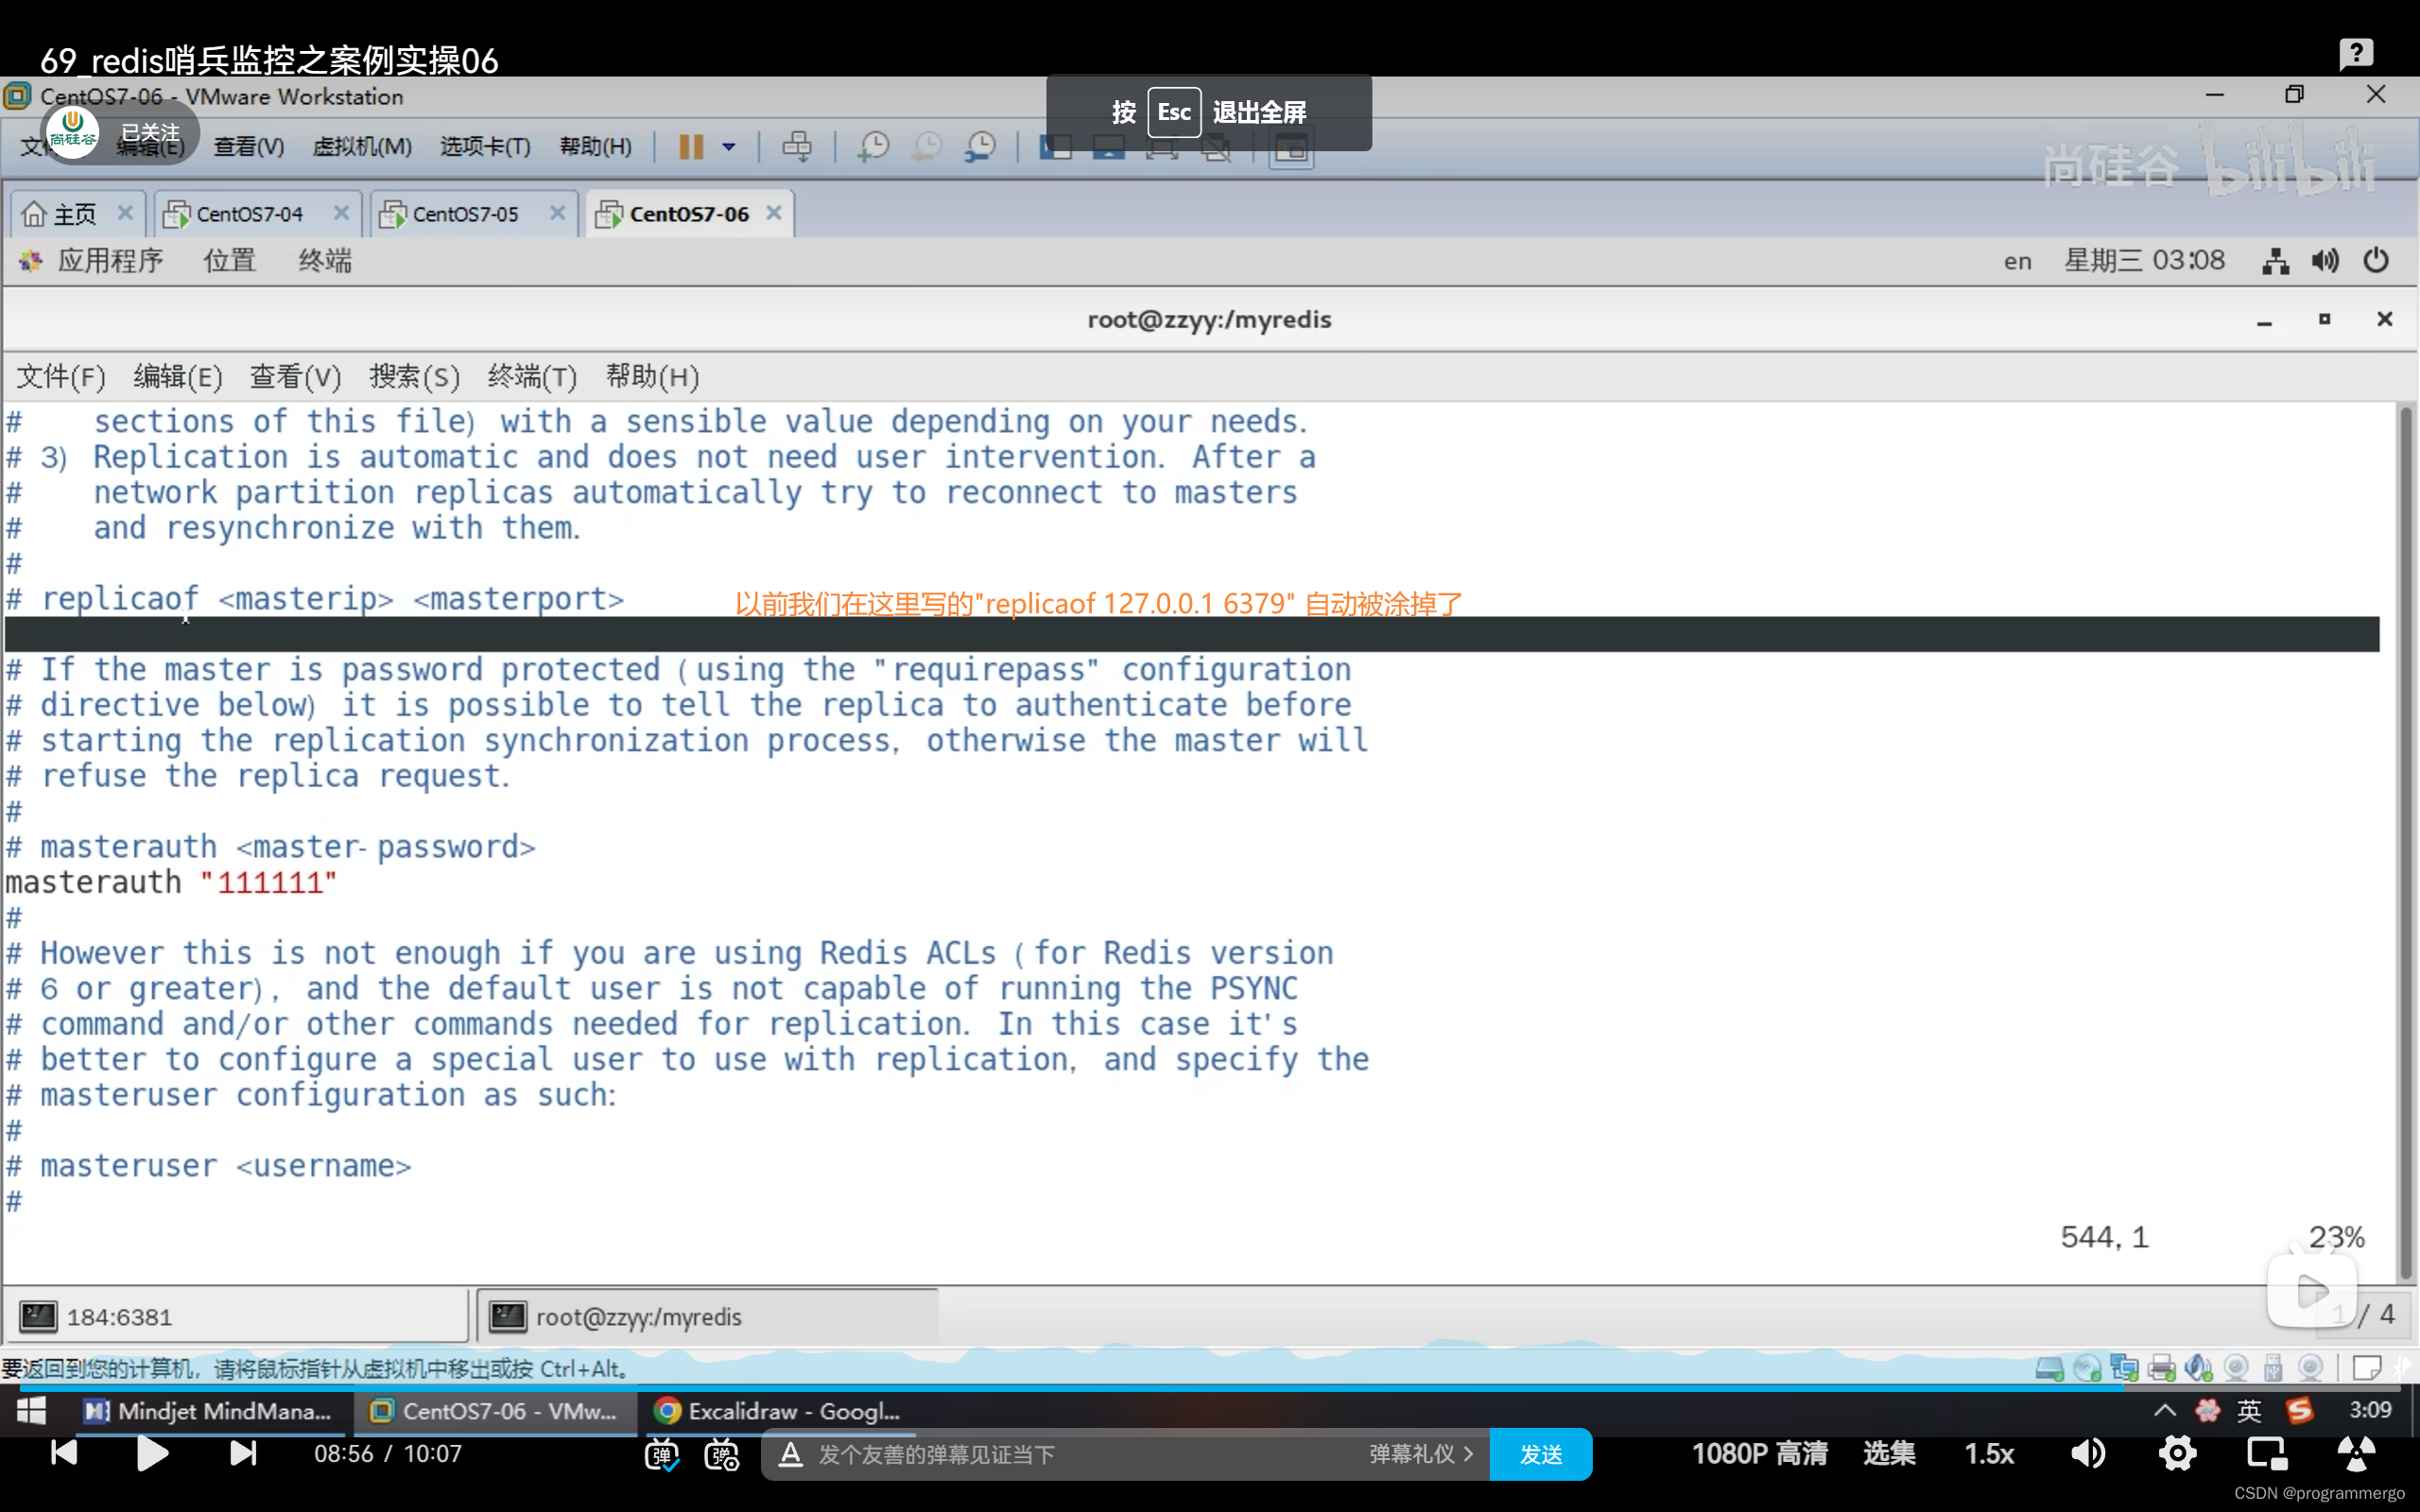The width and height of the screenshot is (2420, 1512).
Task: Click the Sogou input tray icon
Action: point(2301,1411)
